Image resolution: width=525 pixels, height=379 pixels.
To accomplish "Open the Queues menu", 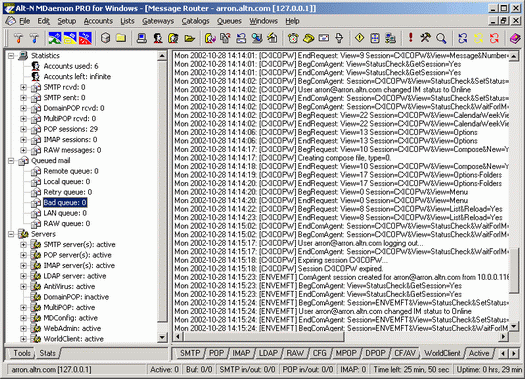I will coord(229,21).
